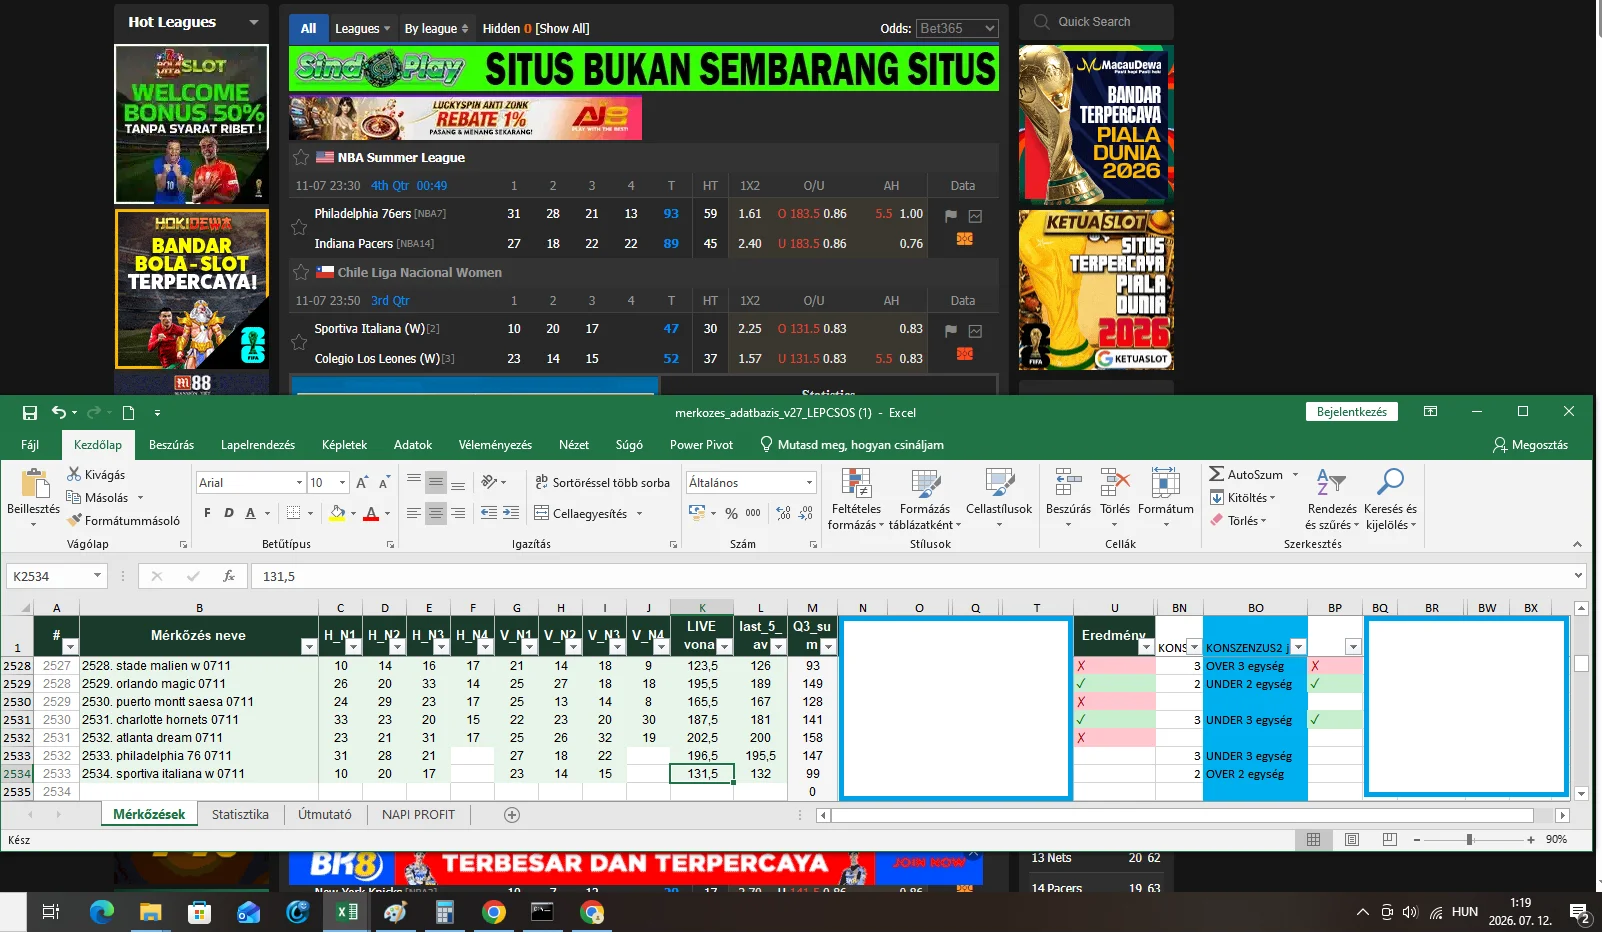
Task: Favorite the Chile Liga Nacional Women star
Action: pos(300,272)
